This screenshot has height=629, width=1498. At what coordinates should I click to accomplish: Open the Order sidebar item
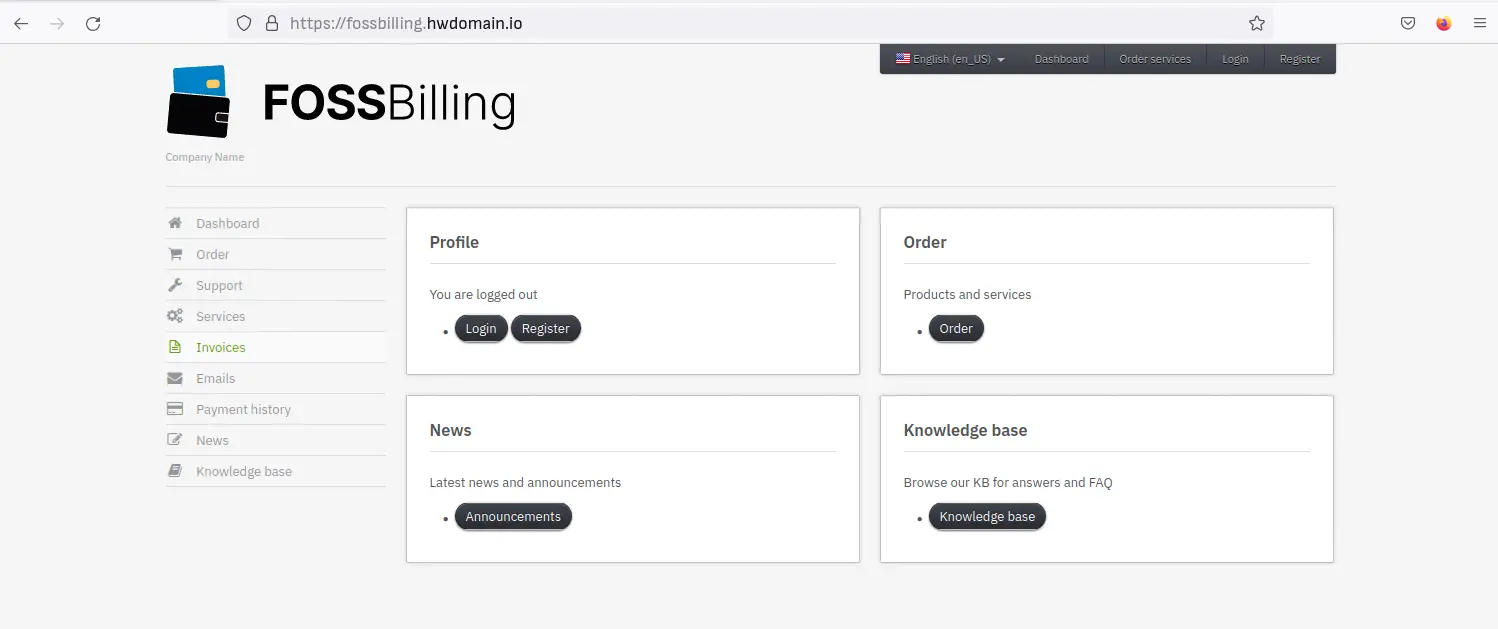click(x=276, y=254)
